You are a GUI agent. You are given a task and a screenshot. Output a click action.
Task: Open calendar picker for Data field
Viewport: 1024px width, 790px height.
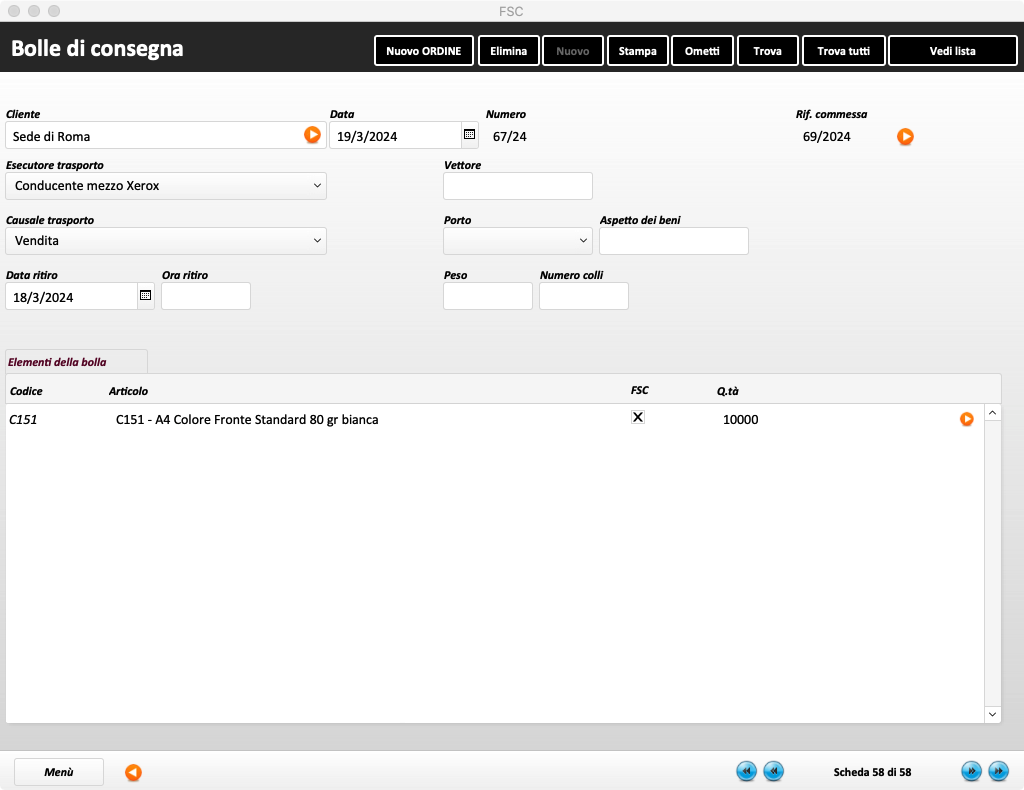pyautogui.click(x=469, y=135)
